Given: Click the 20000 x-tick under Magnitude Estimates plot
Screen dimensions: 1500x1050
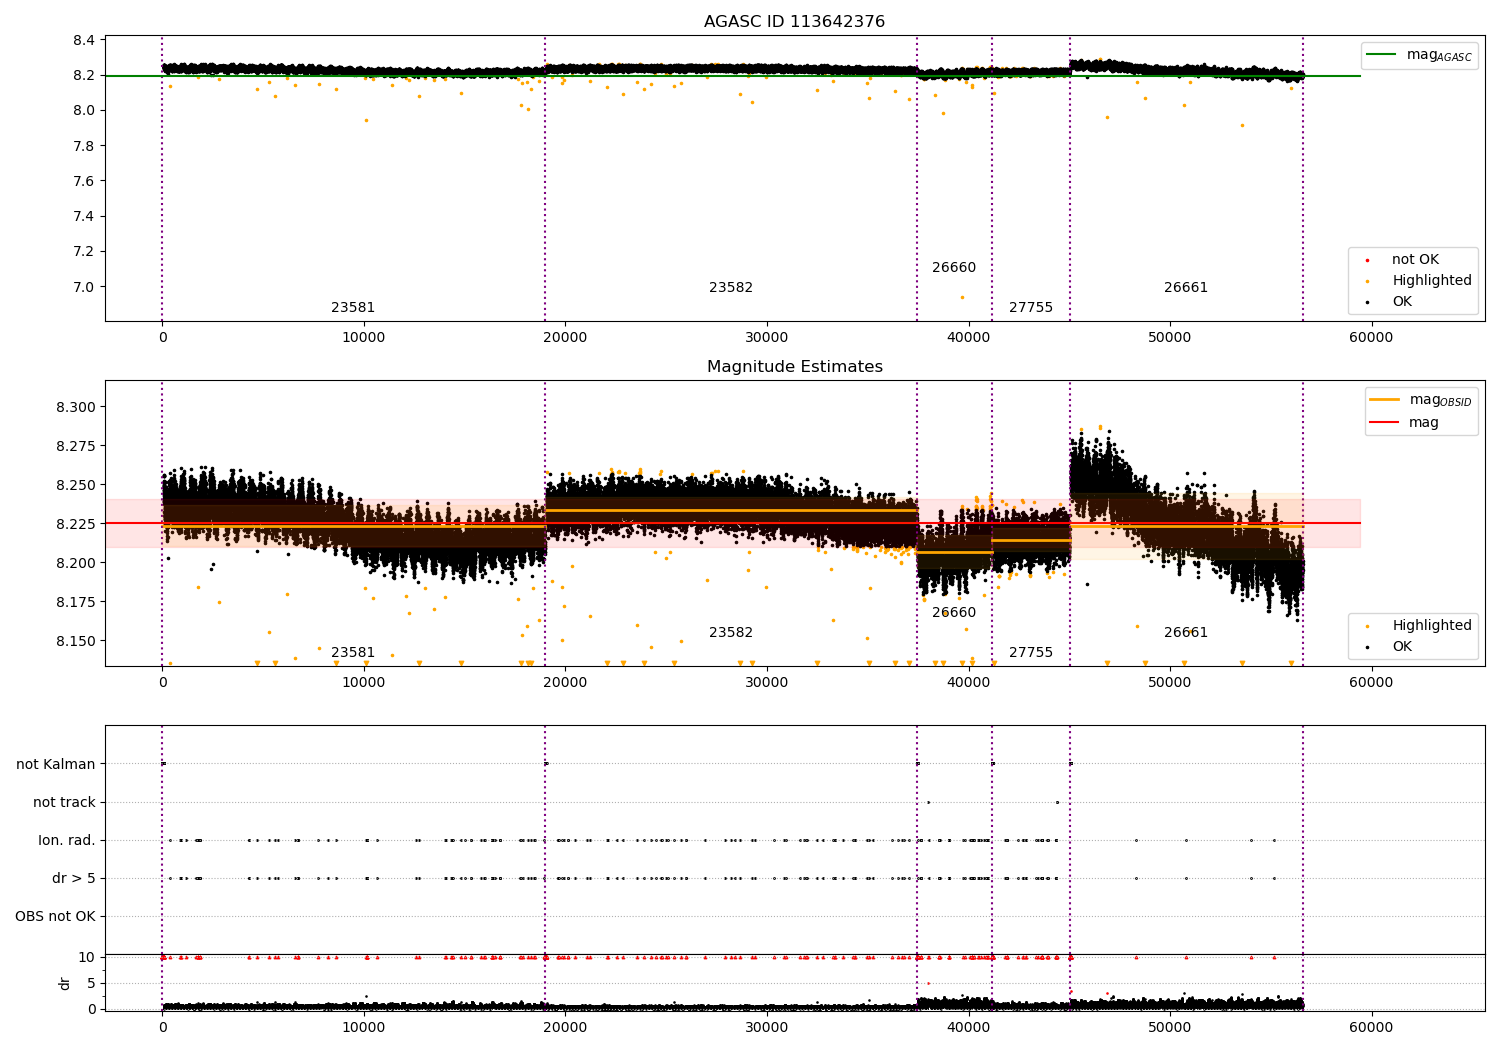Looking at the screenshot, I should [565, 683].
